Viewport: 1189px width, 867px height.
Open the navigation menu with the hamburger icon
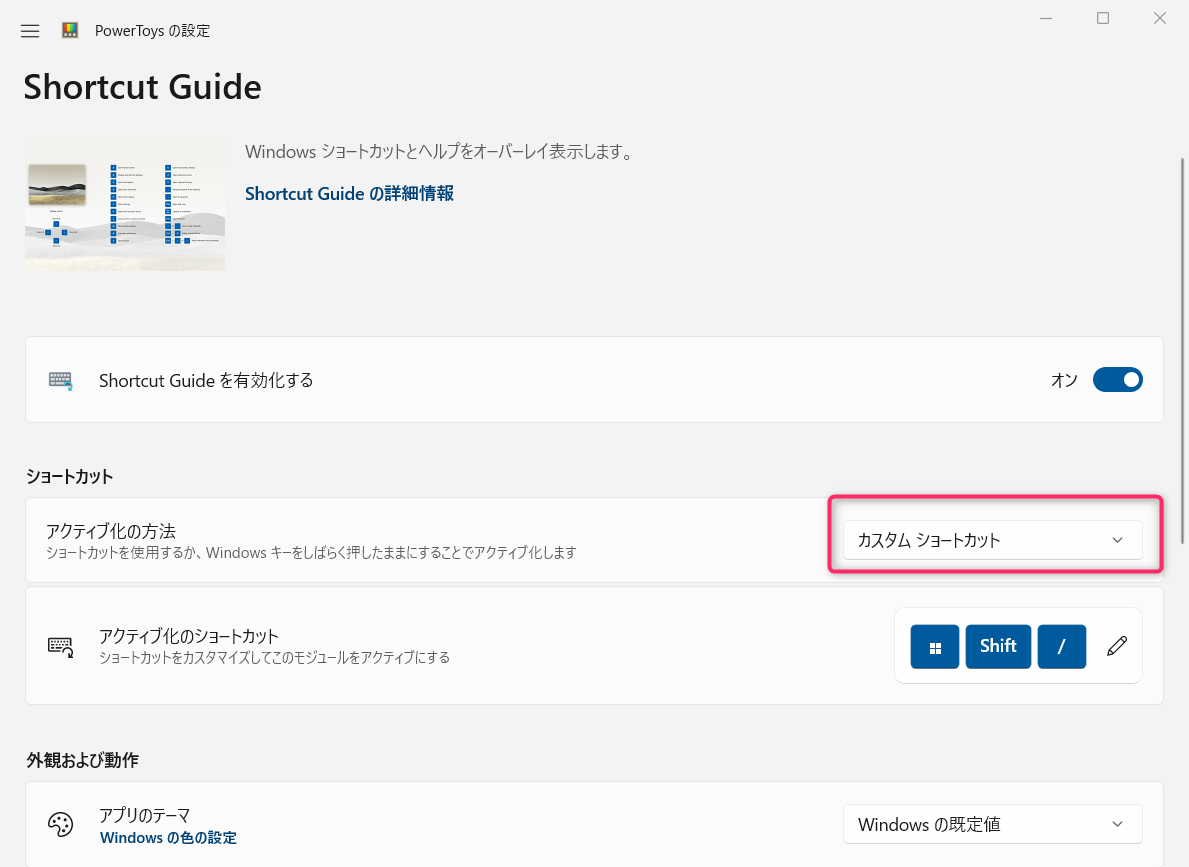point(29,30)
